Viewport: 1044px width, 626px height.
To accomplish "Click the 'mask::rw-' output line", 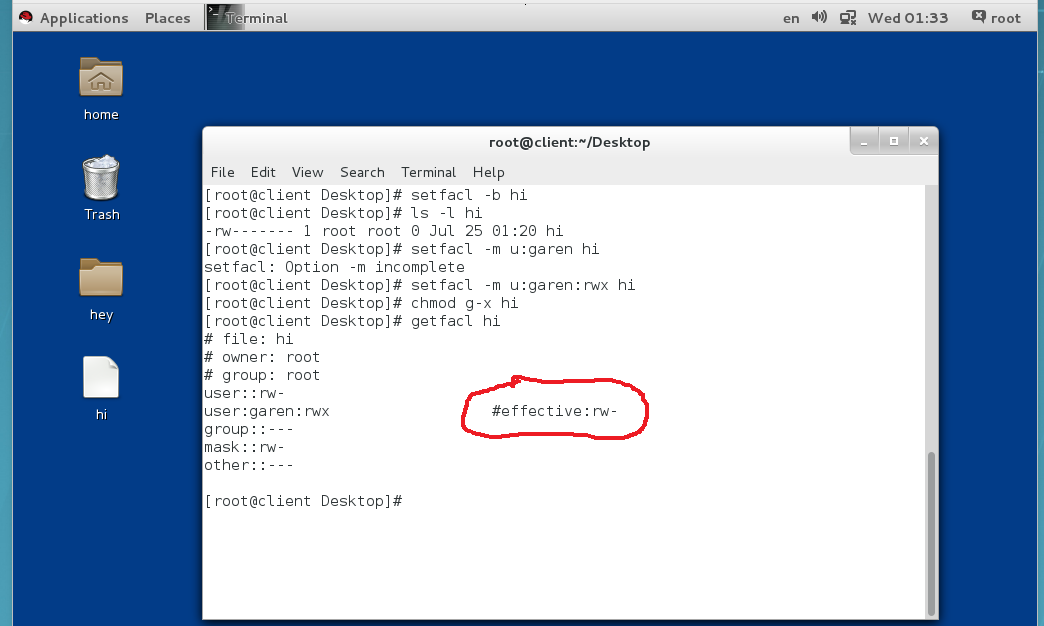I will click(244, 447).
